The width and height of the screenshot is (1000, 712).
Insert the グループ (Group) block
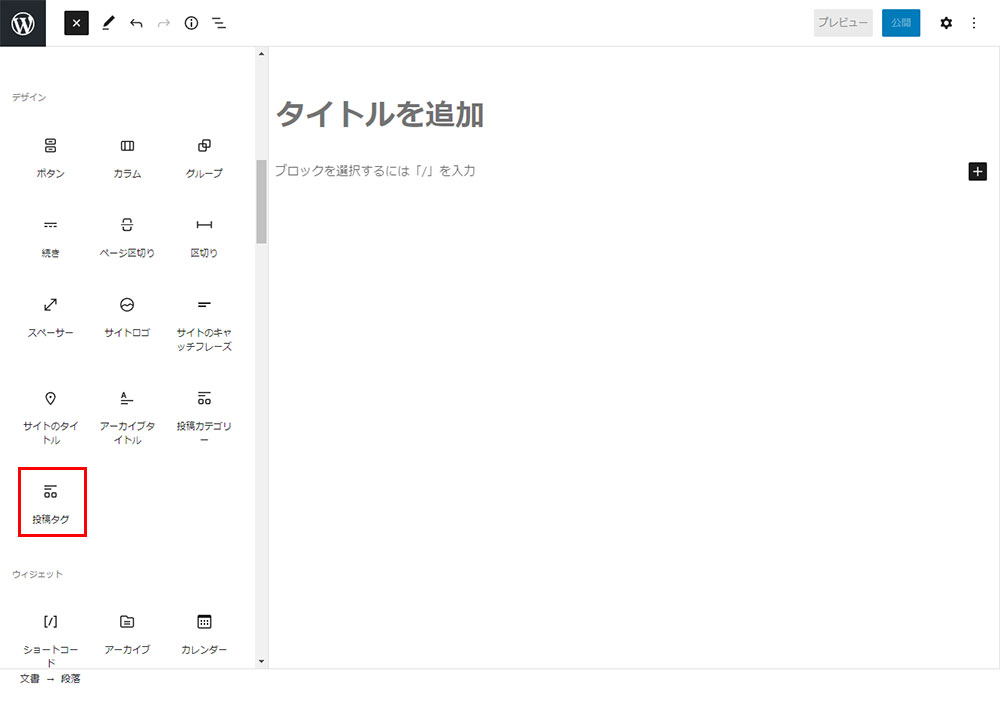[204, 157]
